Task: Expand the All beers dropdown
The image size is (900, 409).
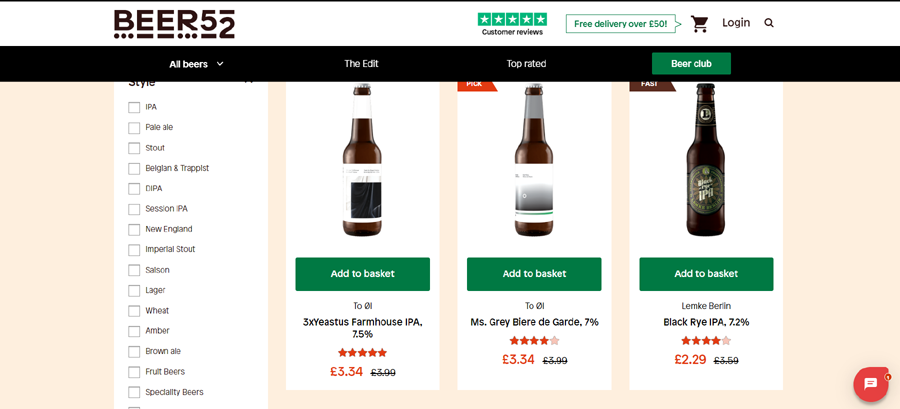Action: coord(196,64)
